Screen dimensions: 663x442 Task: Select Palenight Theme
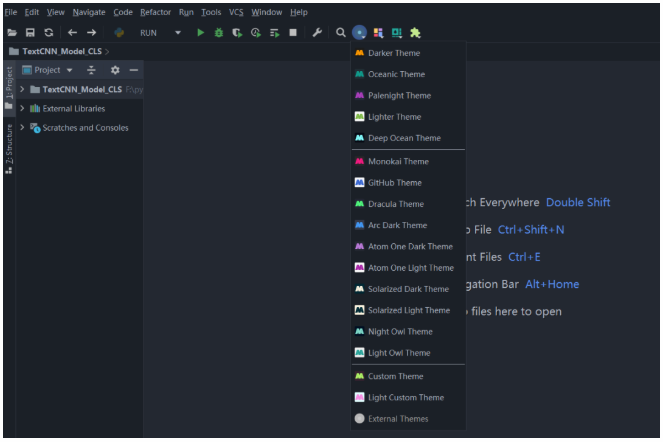(408, 95)
